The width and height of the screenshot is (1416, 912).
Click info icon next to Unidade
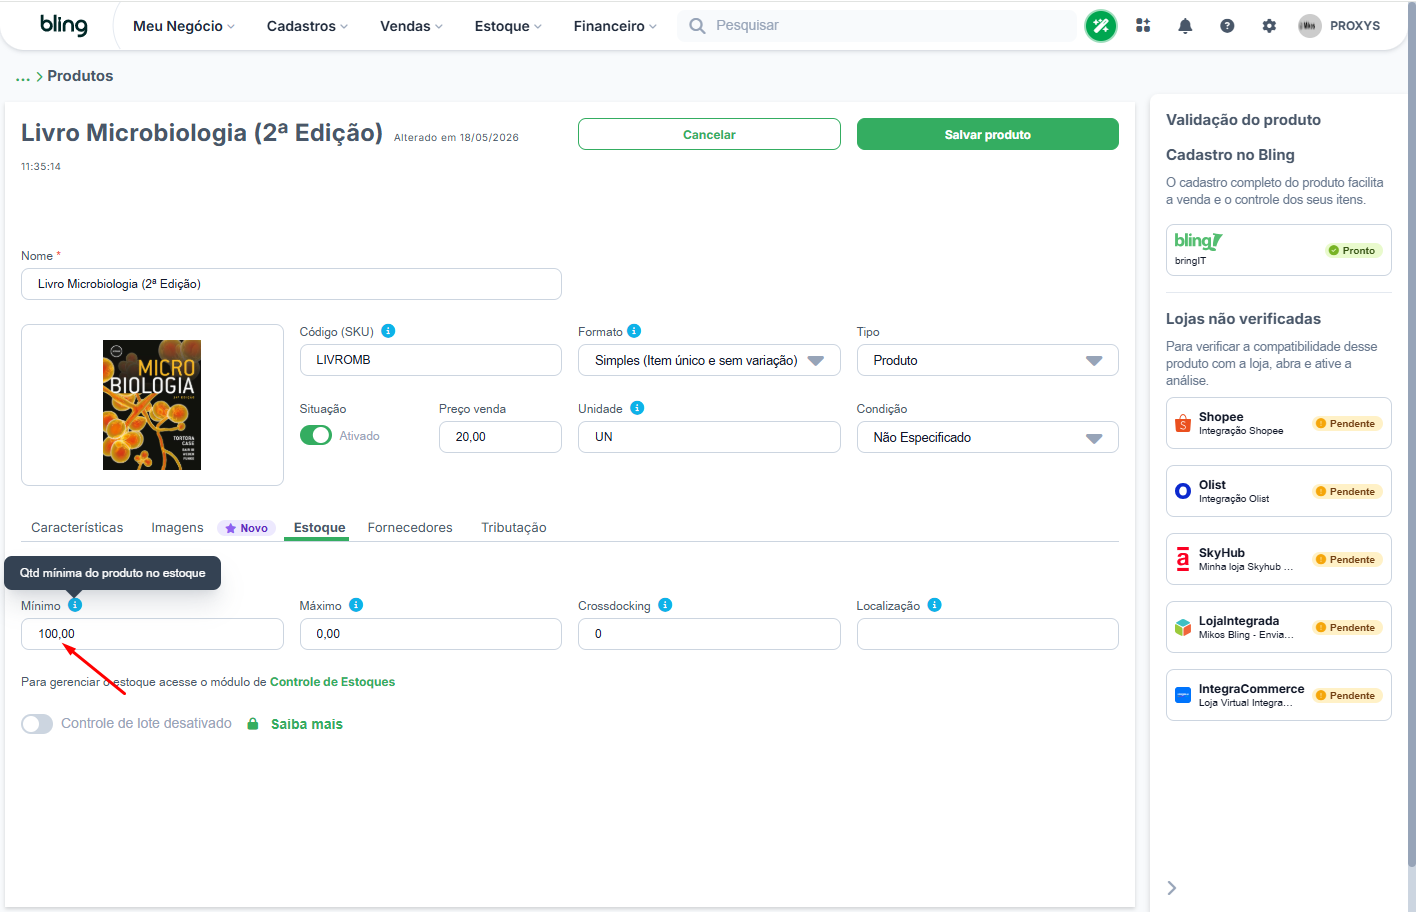pyautogui.click(x=637, y=408)
